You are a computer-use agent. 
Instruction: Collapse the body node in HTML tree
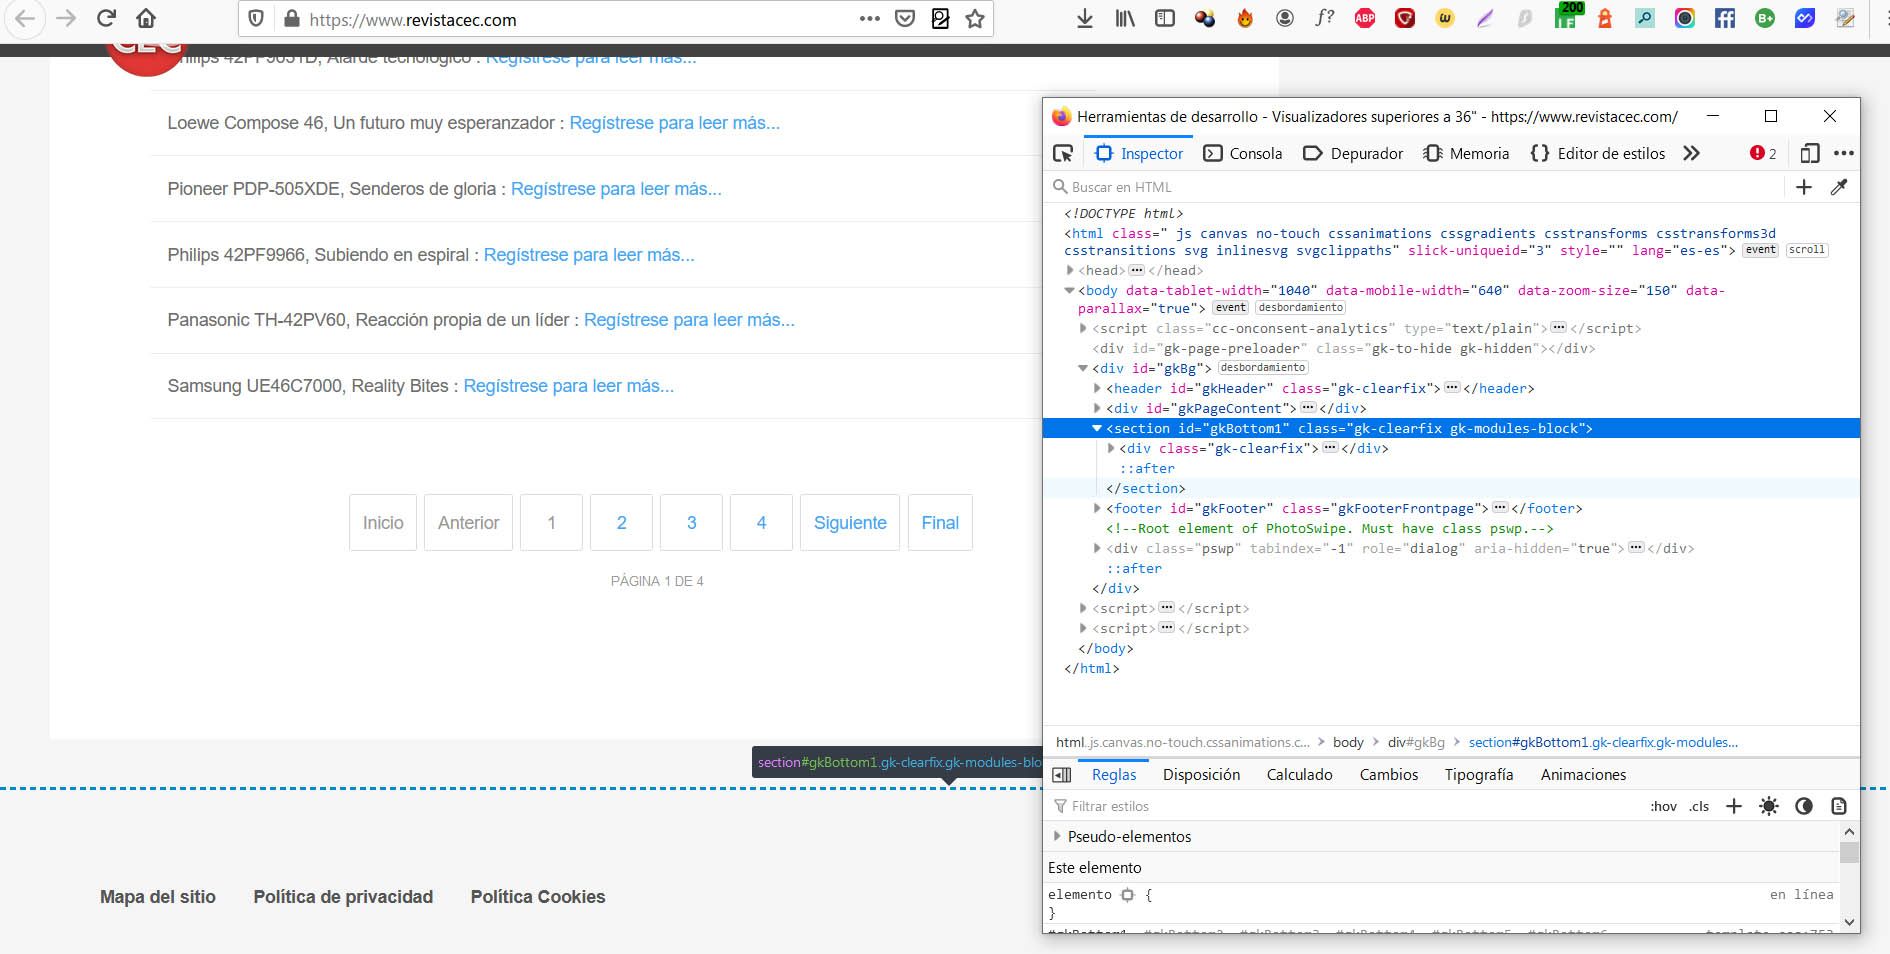click(1070, 290)
